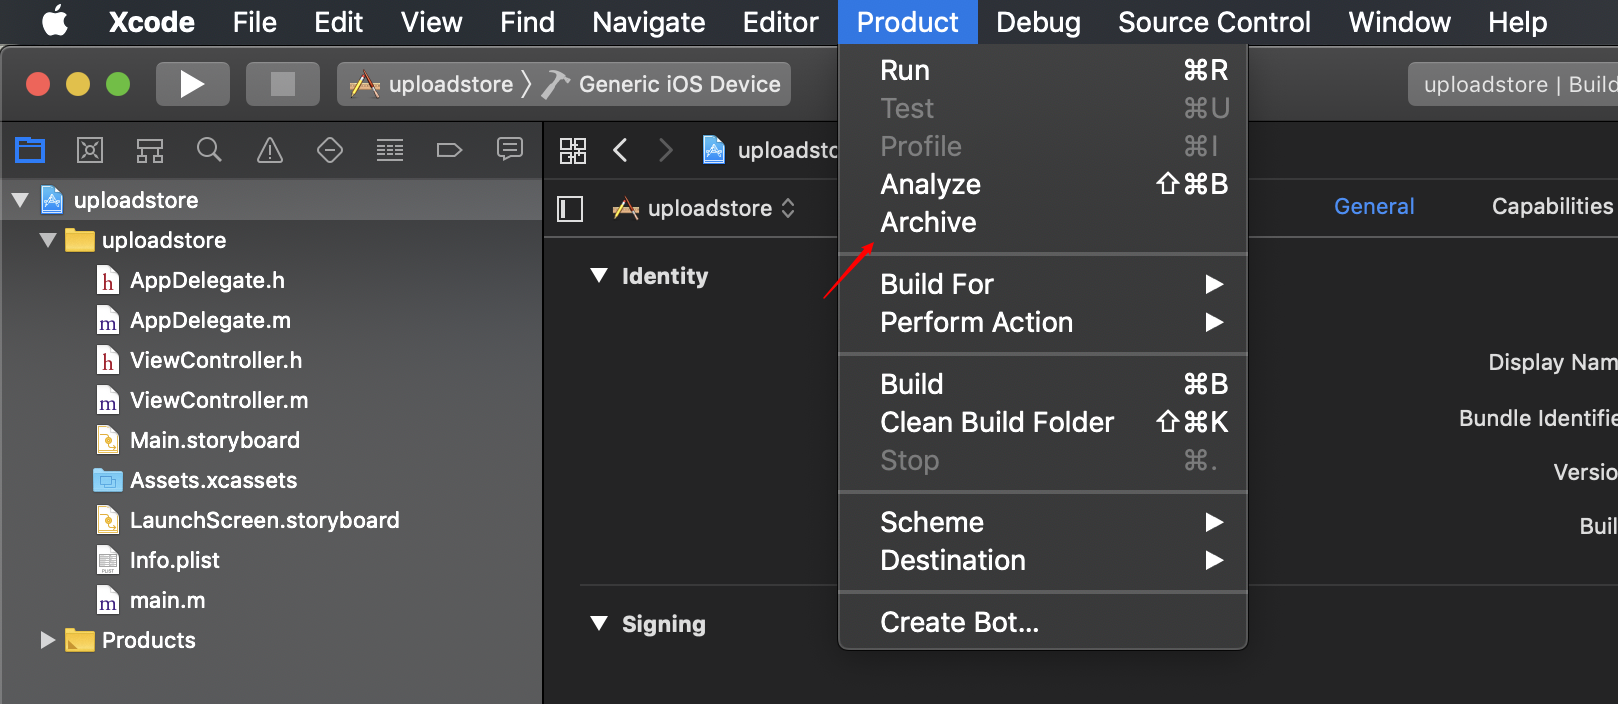Open the Window menu
Viewport: 1618px width, 704px height.
pyautogui.click(x=1399, y=22)
